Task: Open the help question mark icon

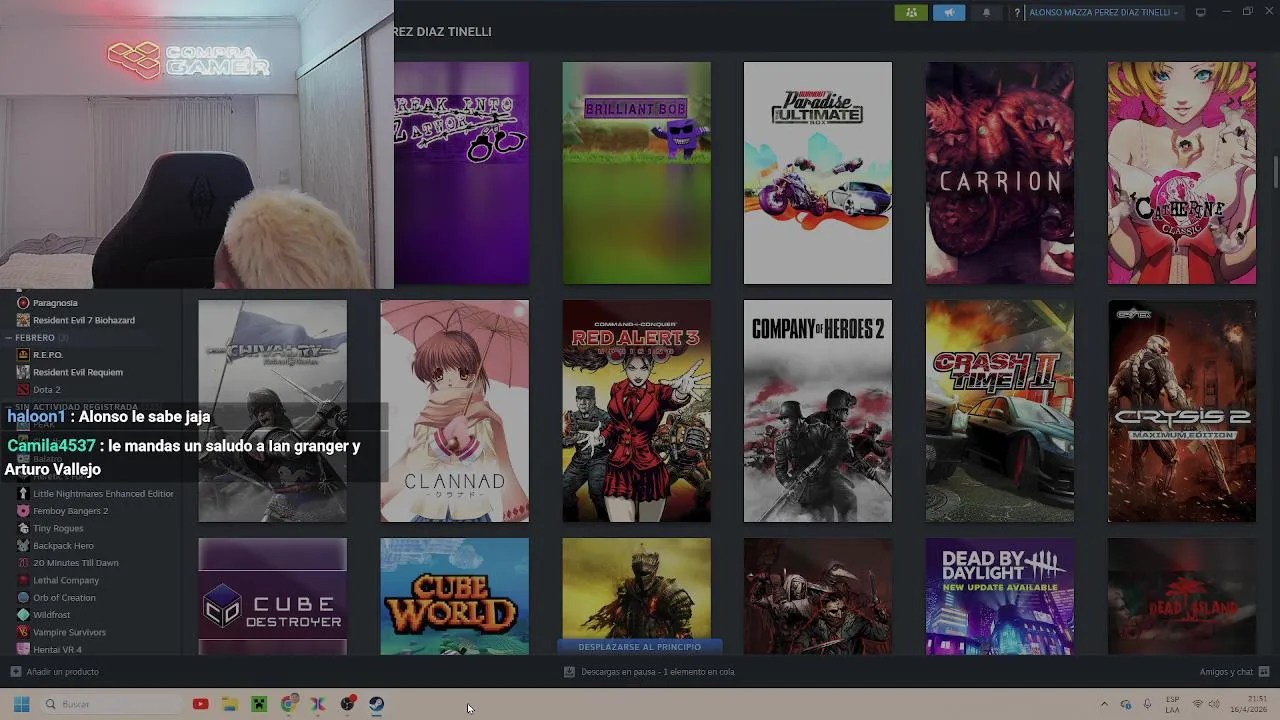Action: [x=1017, y=13]
